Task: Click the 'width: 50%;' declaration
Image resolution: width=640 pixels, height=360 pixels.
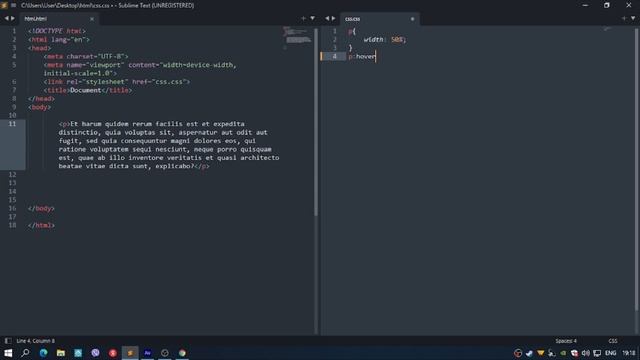Action: pyautogui.click(x=384, y=40)
